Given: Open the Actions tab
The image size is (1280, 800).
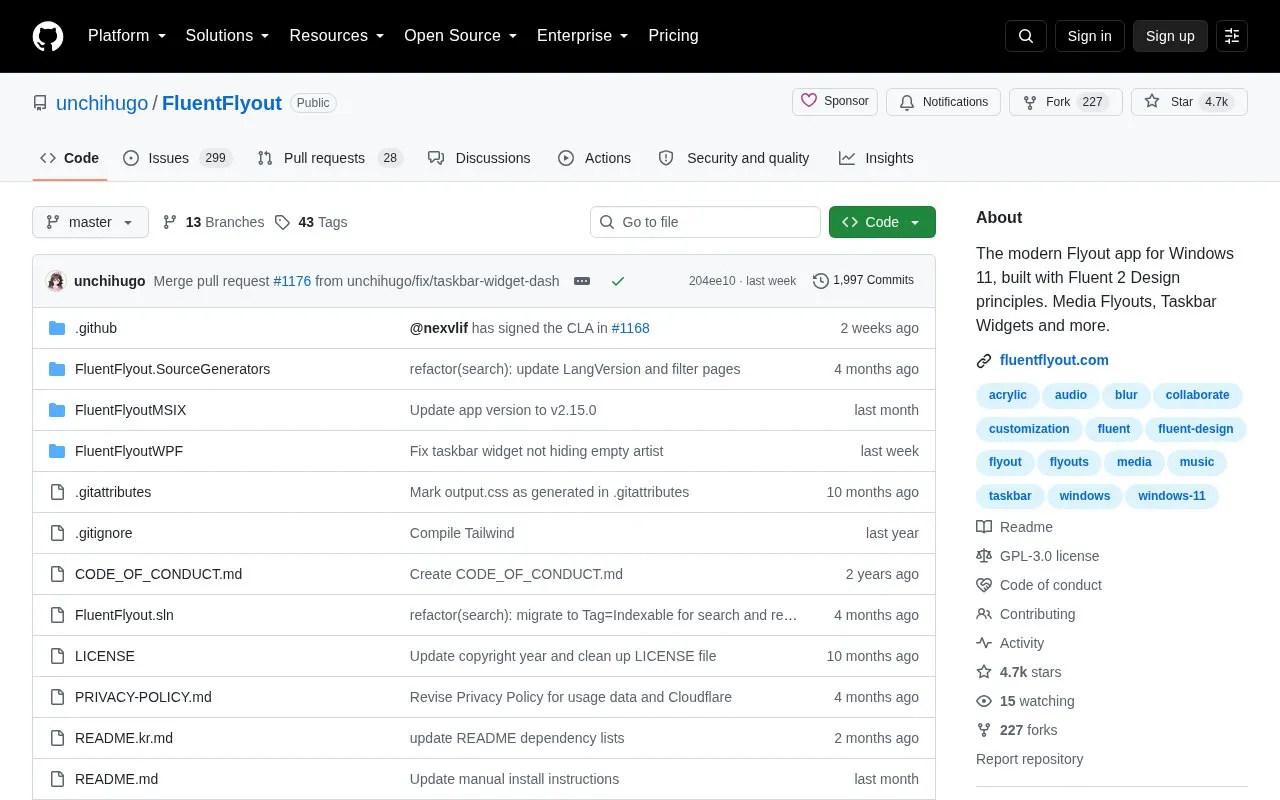Looking at the screenshot, I should coord(595,158).
